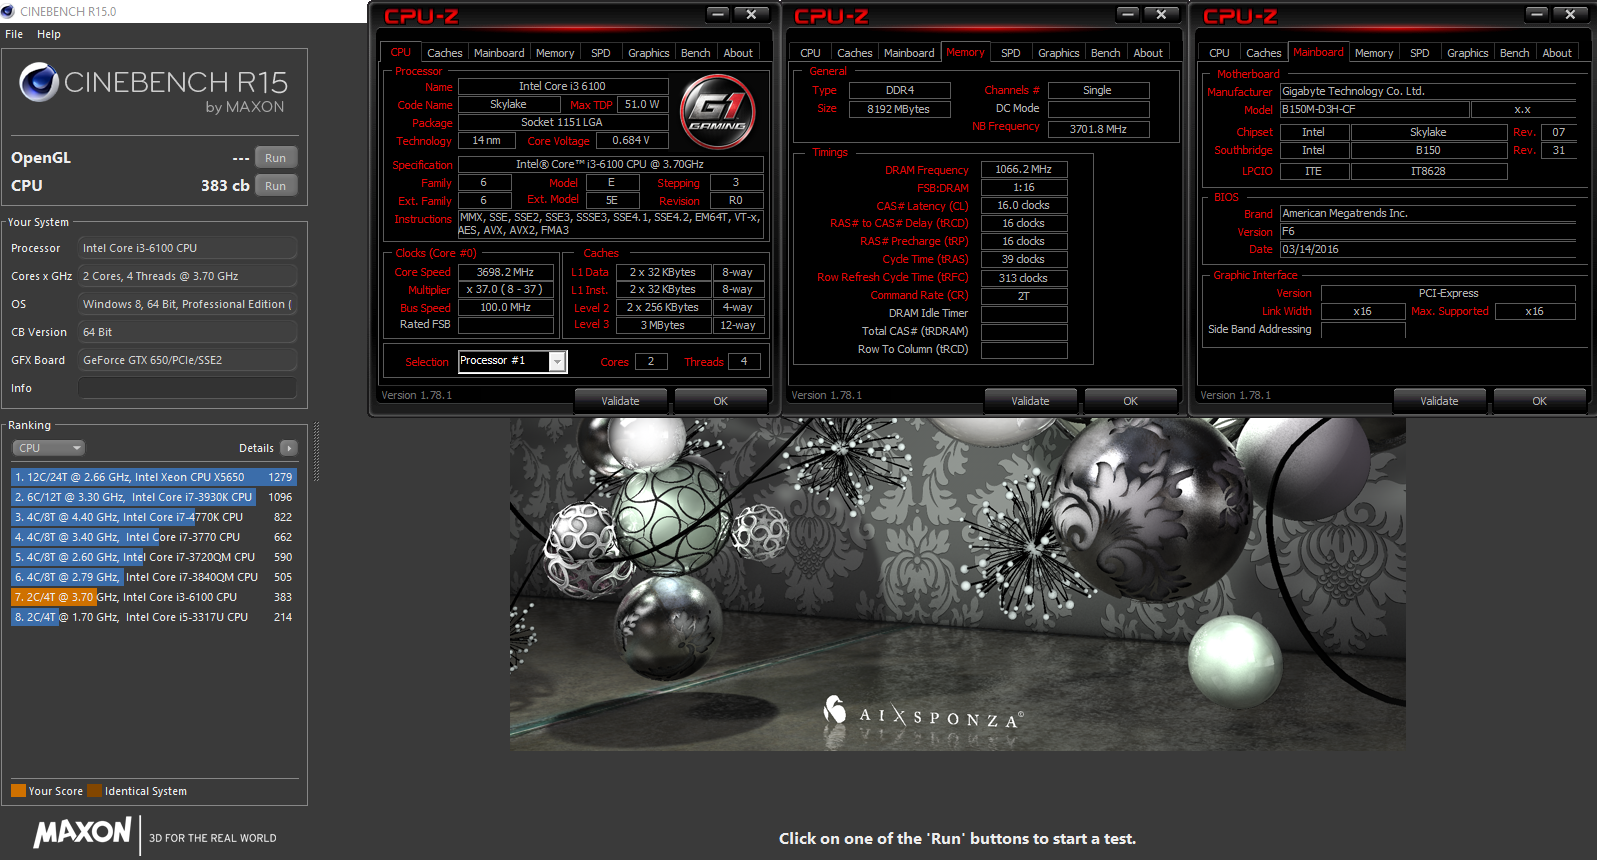Image resolution: width=1597 pixels, height=860 pixels.
Task: Click the Cinebench logo sphere icon
Action: [39, 82]
